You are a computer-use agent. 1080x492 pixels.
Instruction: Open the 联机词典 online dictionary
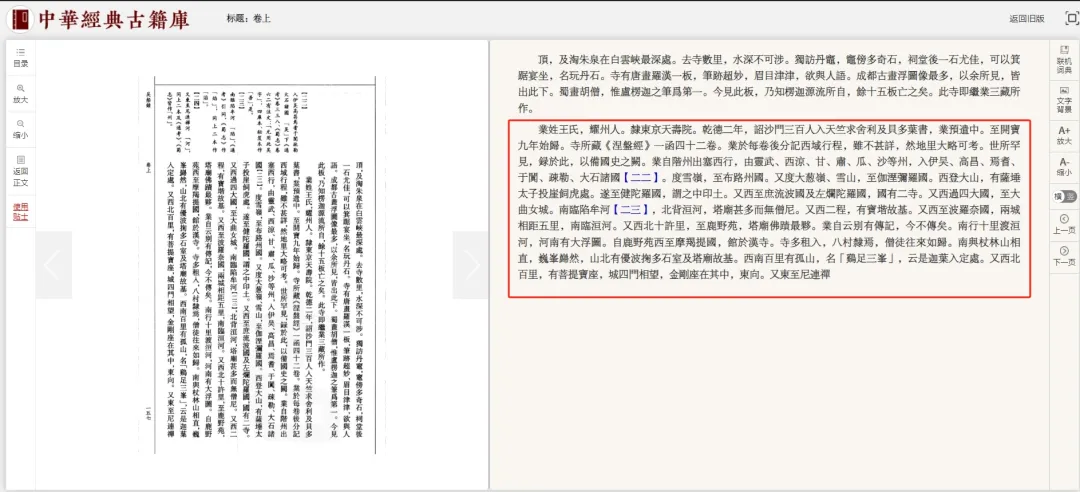tap(1063, 60)
